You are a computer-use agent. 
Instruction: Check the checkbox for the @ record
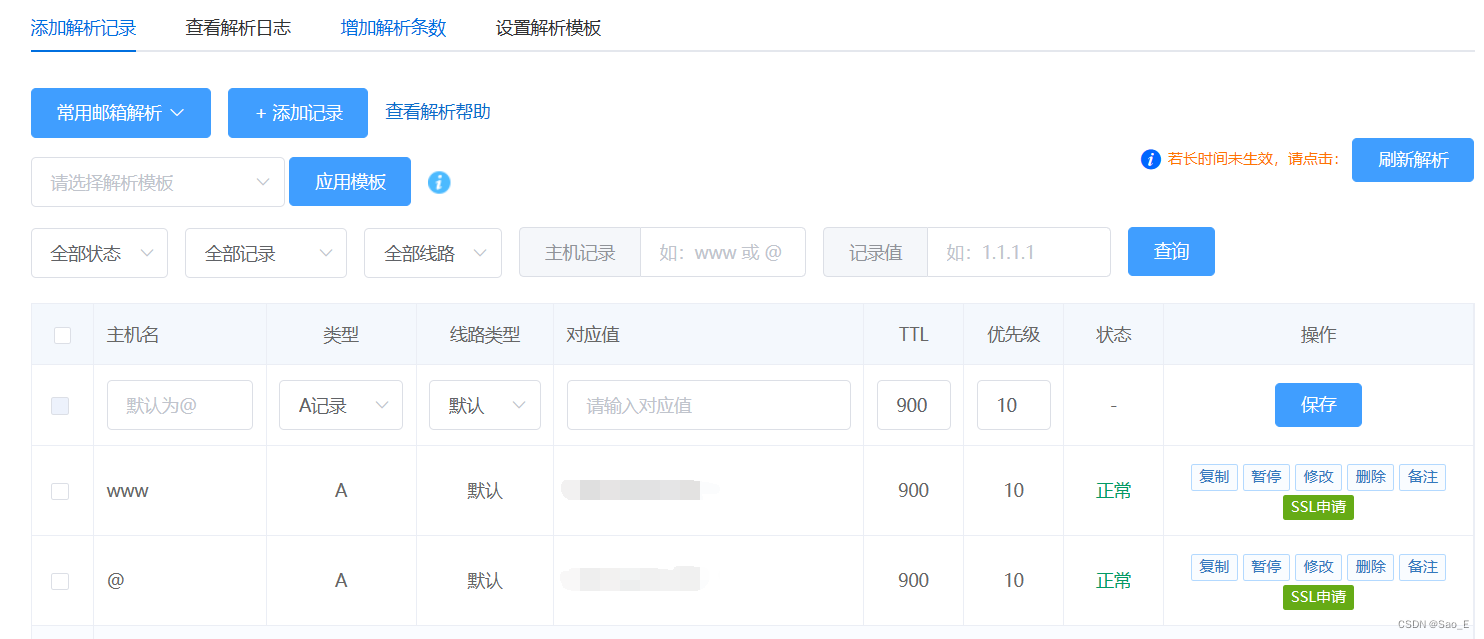(x=62, y=580)
